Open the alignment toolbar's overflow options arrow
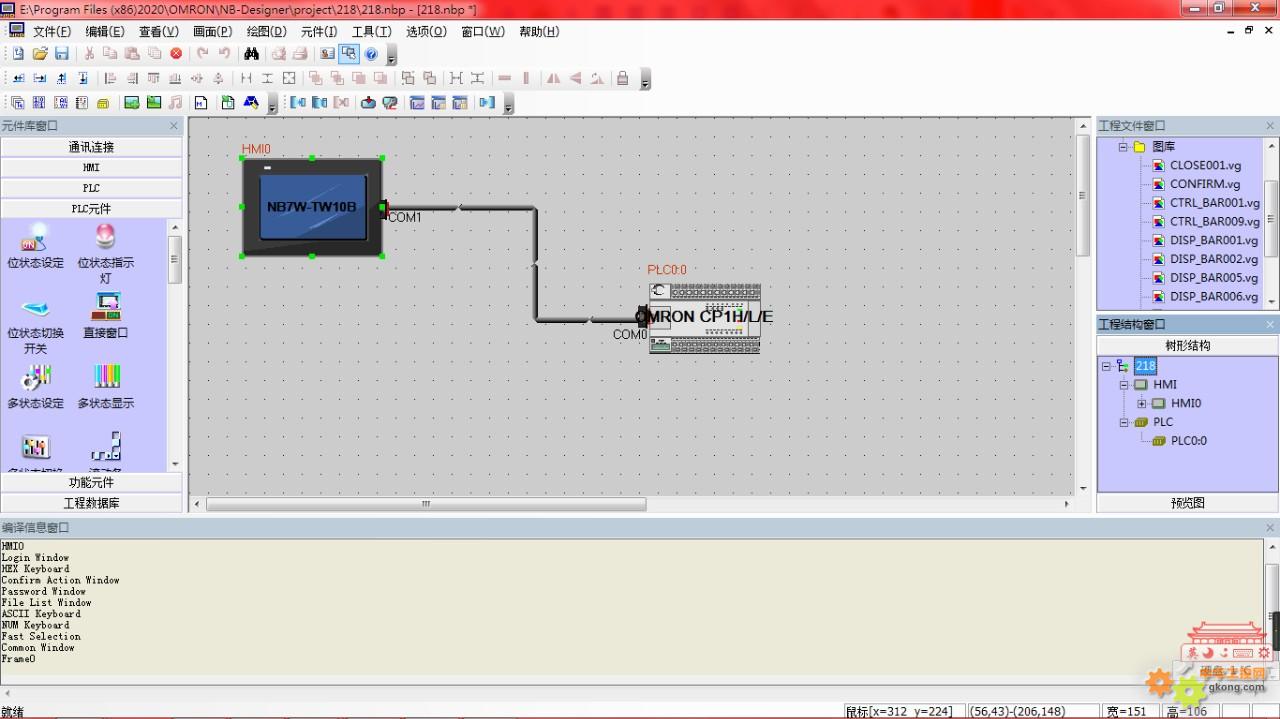 click(x=645, y=80)
